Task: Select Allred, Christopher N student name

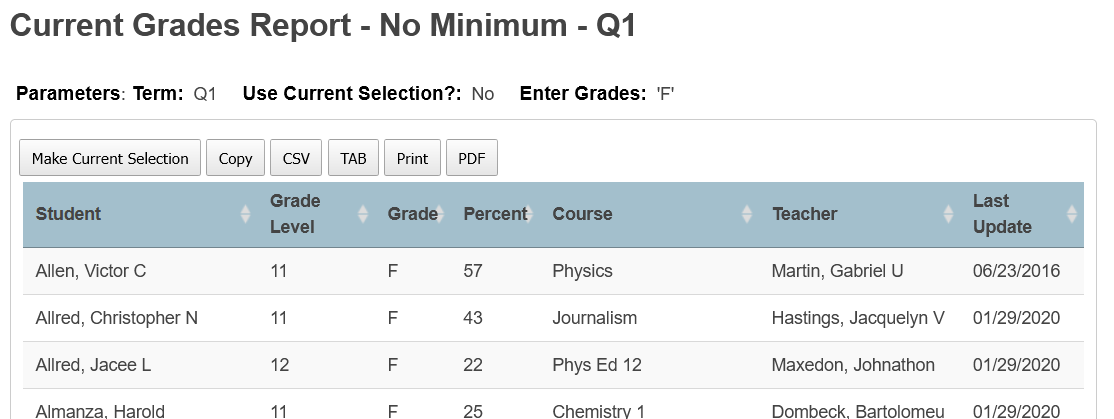Action: point(117,318)
